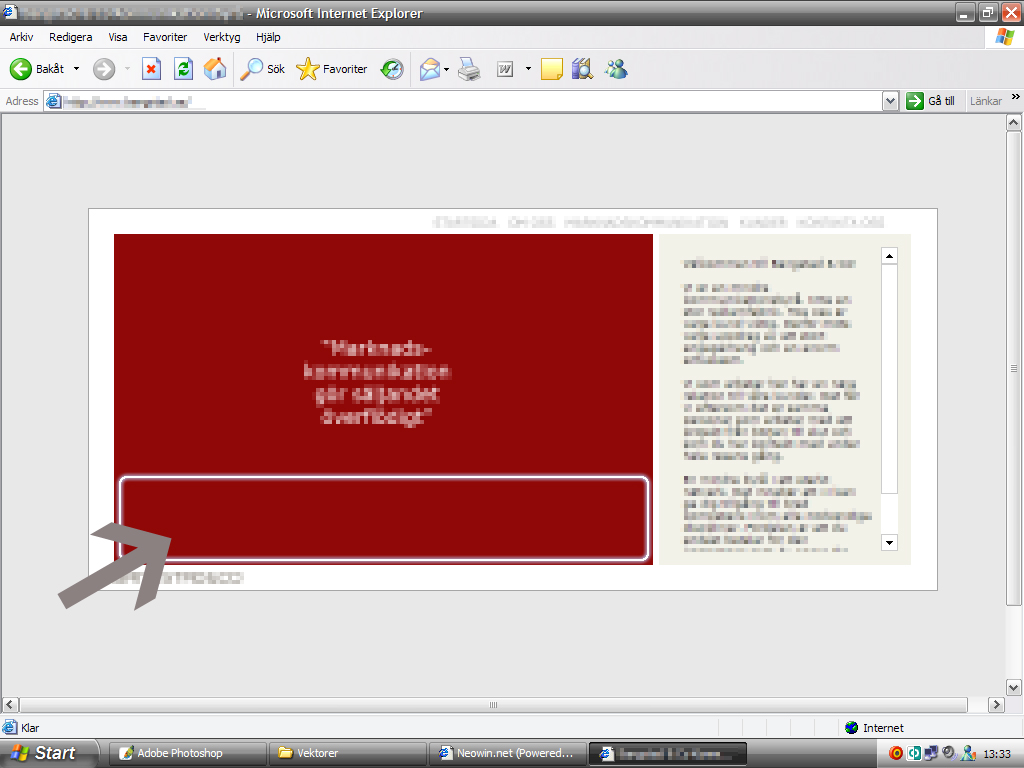Switch to Vektorer folder taskbar button
Viewport: 1024px width, 768px height.
tap(347, 753)
